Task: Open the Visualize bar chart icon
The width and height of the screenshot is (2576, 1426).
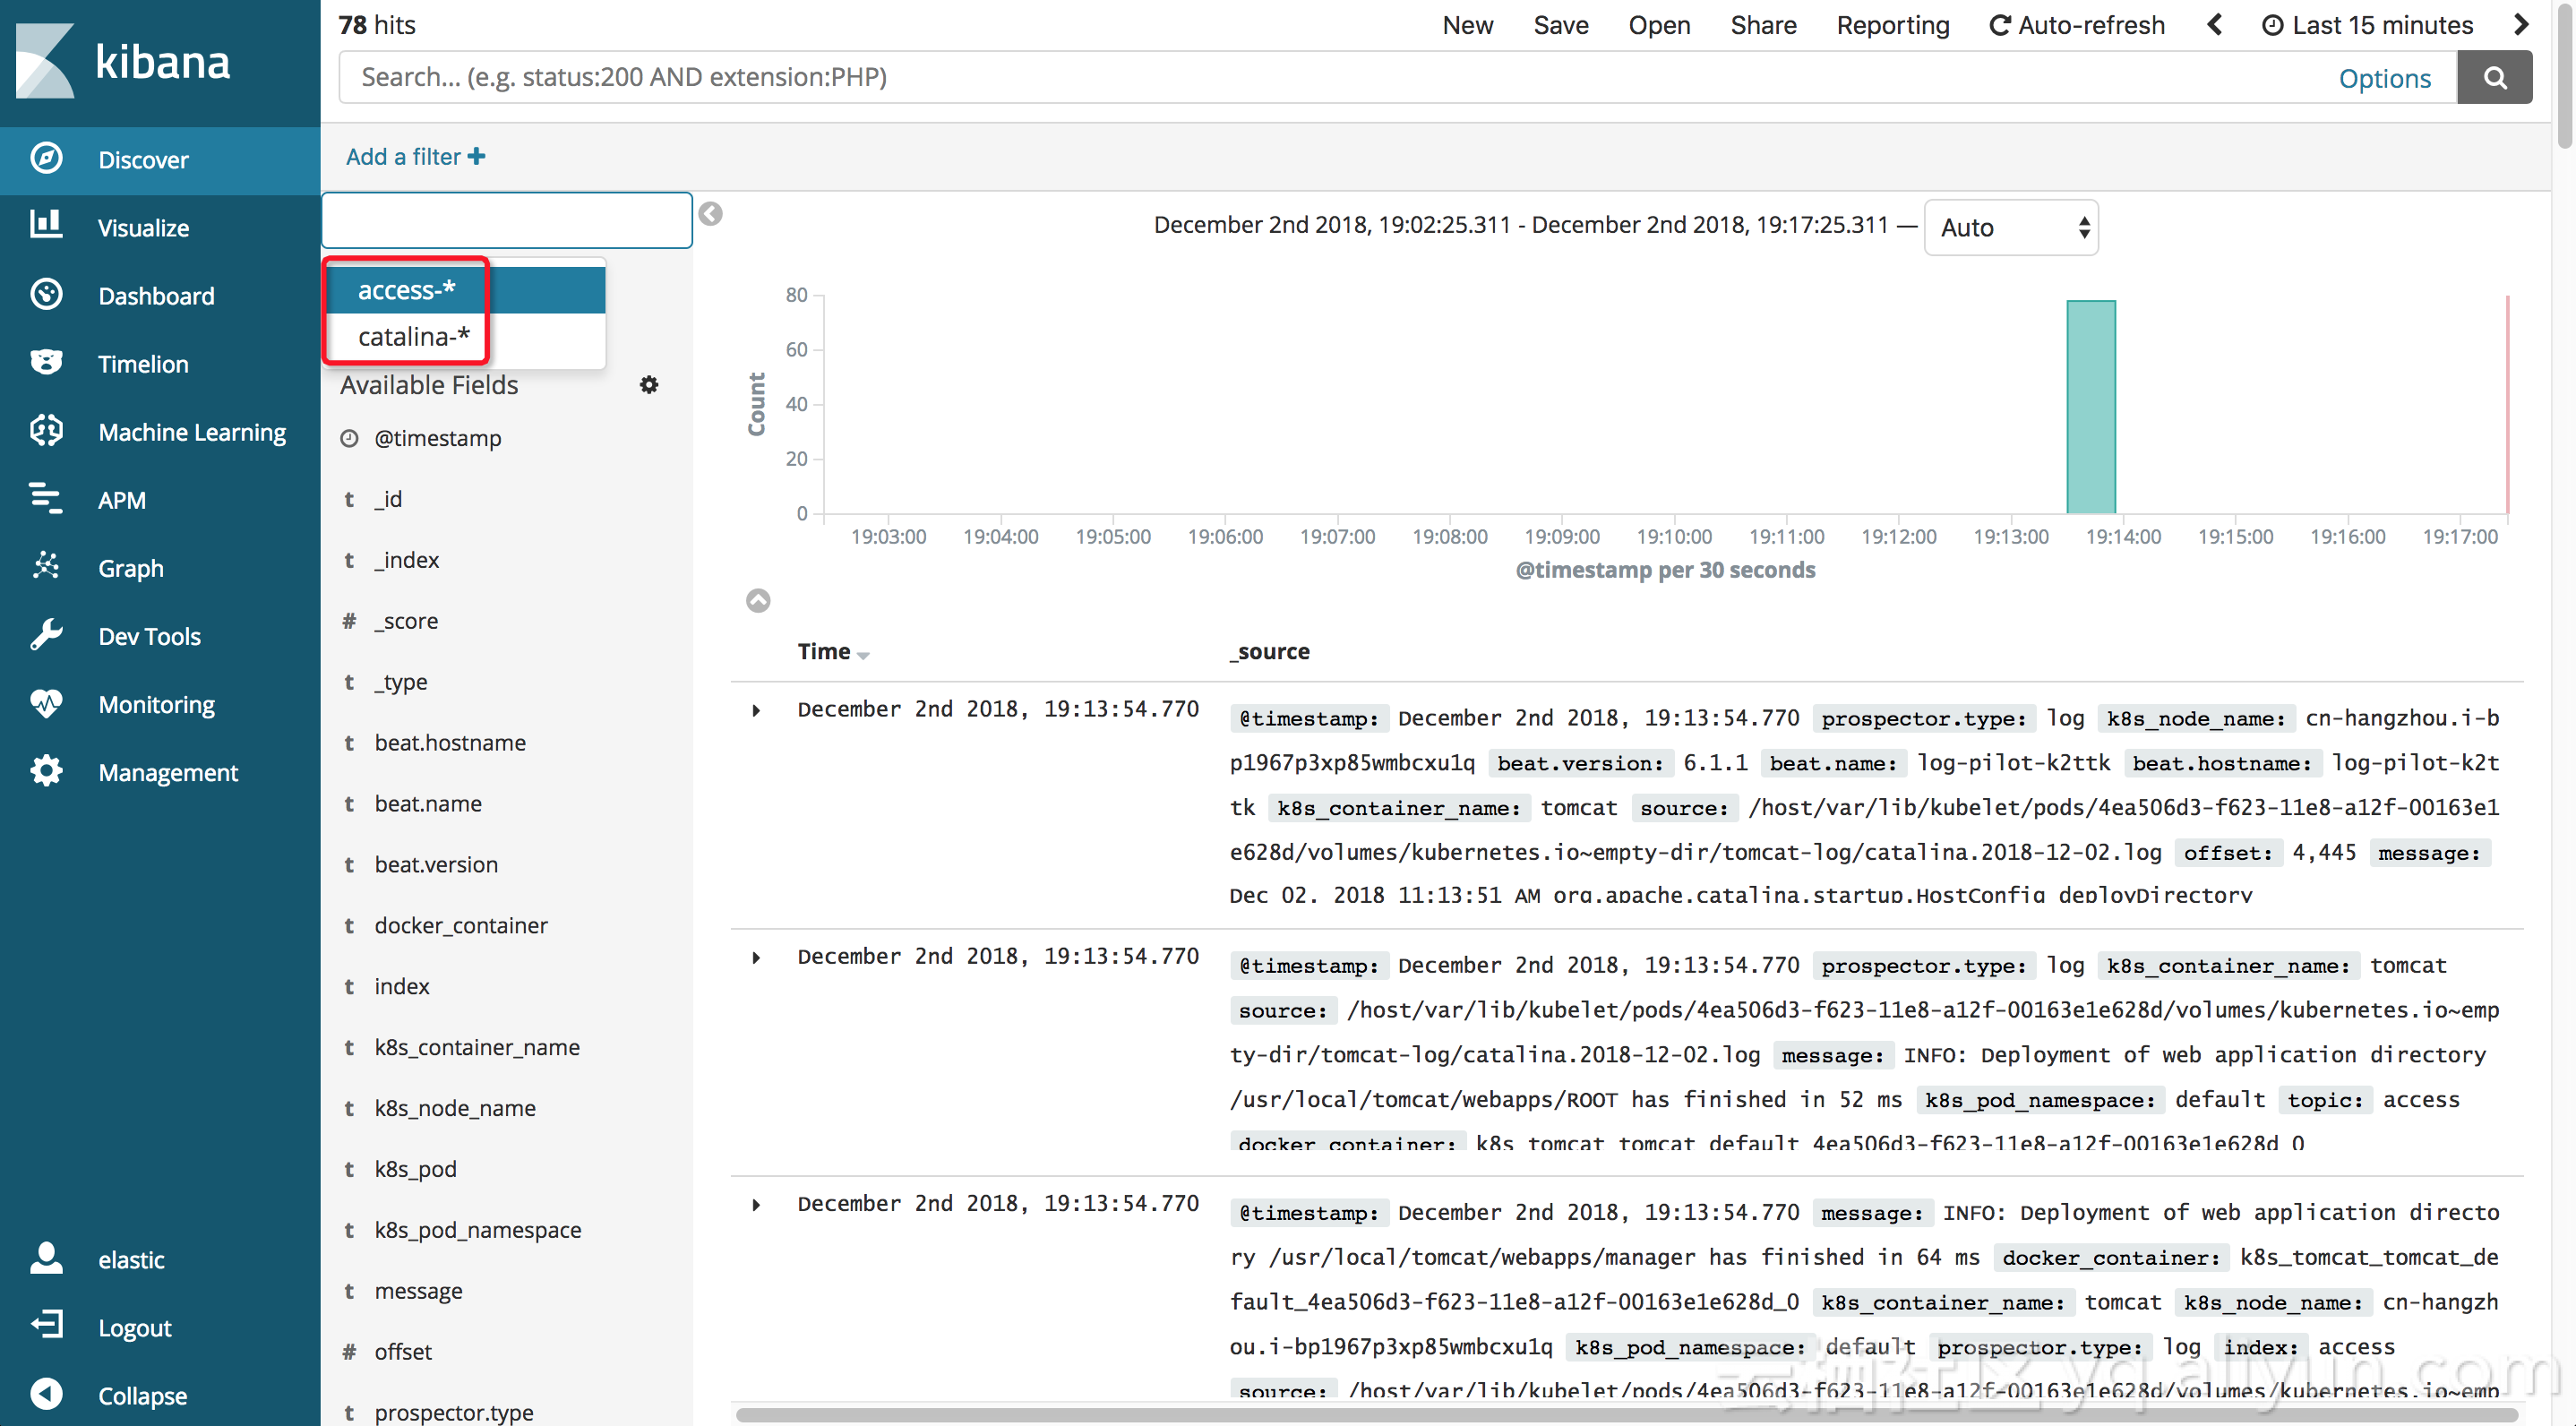Action: [46, 225]
